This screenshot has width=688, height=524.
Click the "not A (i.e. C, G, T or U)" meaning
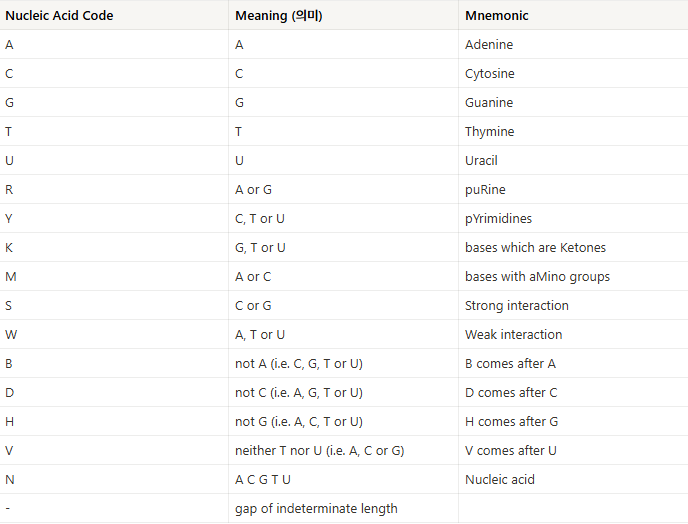[299, 364]
